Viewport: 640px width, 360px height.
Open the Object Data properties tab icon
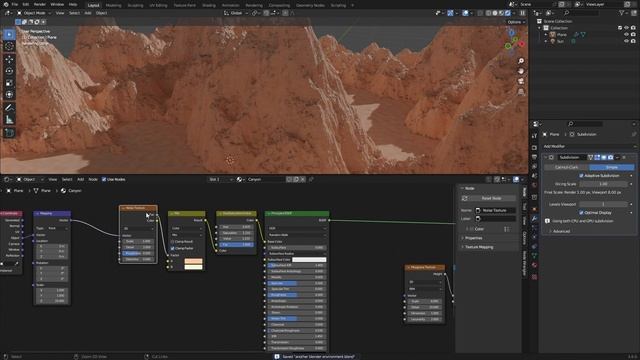534,256
